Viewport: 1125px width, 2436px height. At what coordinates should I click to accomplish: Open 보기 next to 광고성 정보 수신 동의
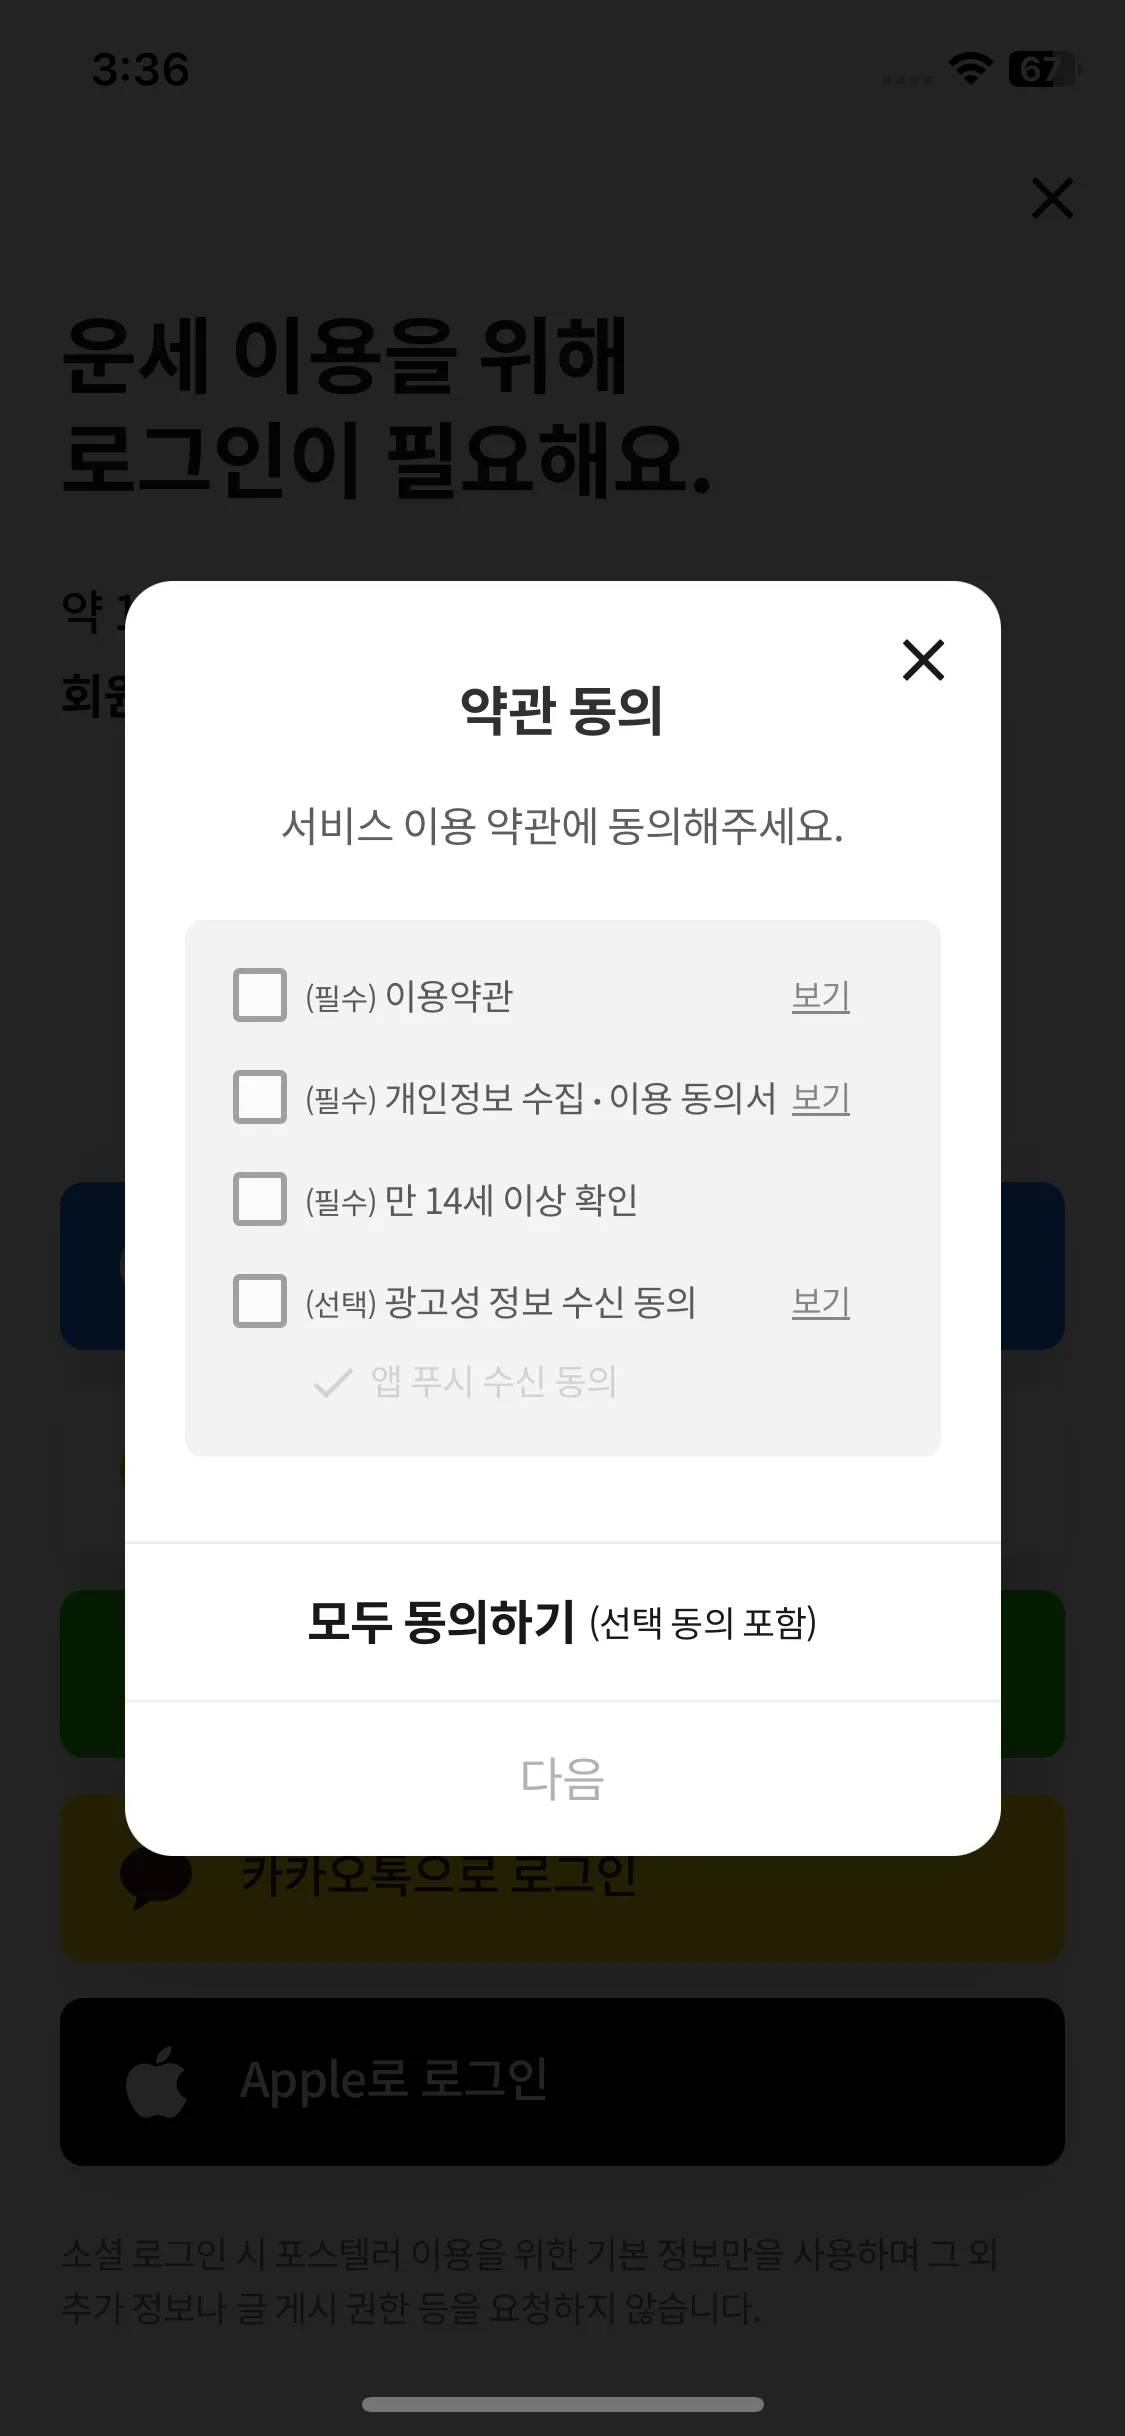click(x=821, y=1302)
